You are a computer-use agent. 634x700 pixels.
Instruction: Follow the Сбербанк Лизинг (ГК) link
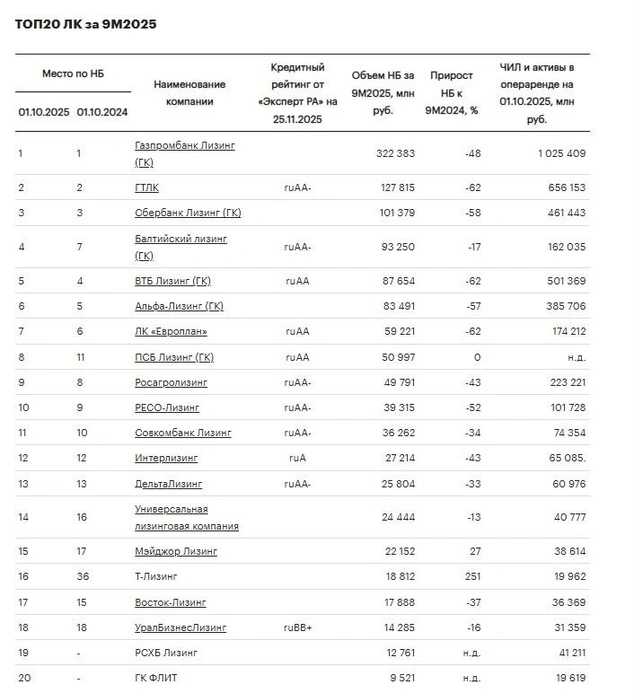pyautogui.click(x=188, y=212)
